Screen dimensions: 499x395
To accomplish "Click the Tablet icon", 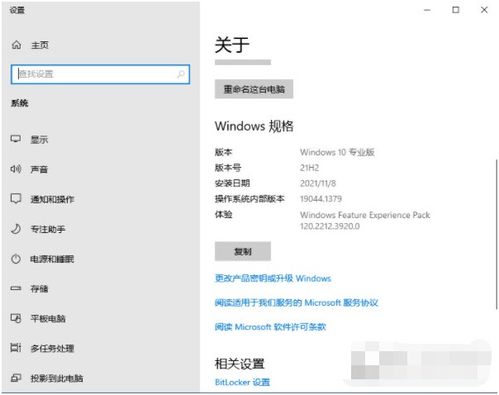I will [16, 318].
